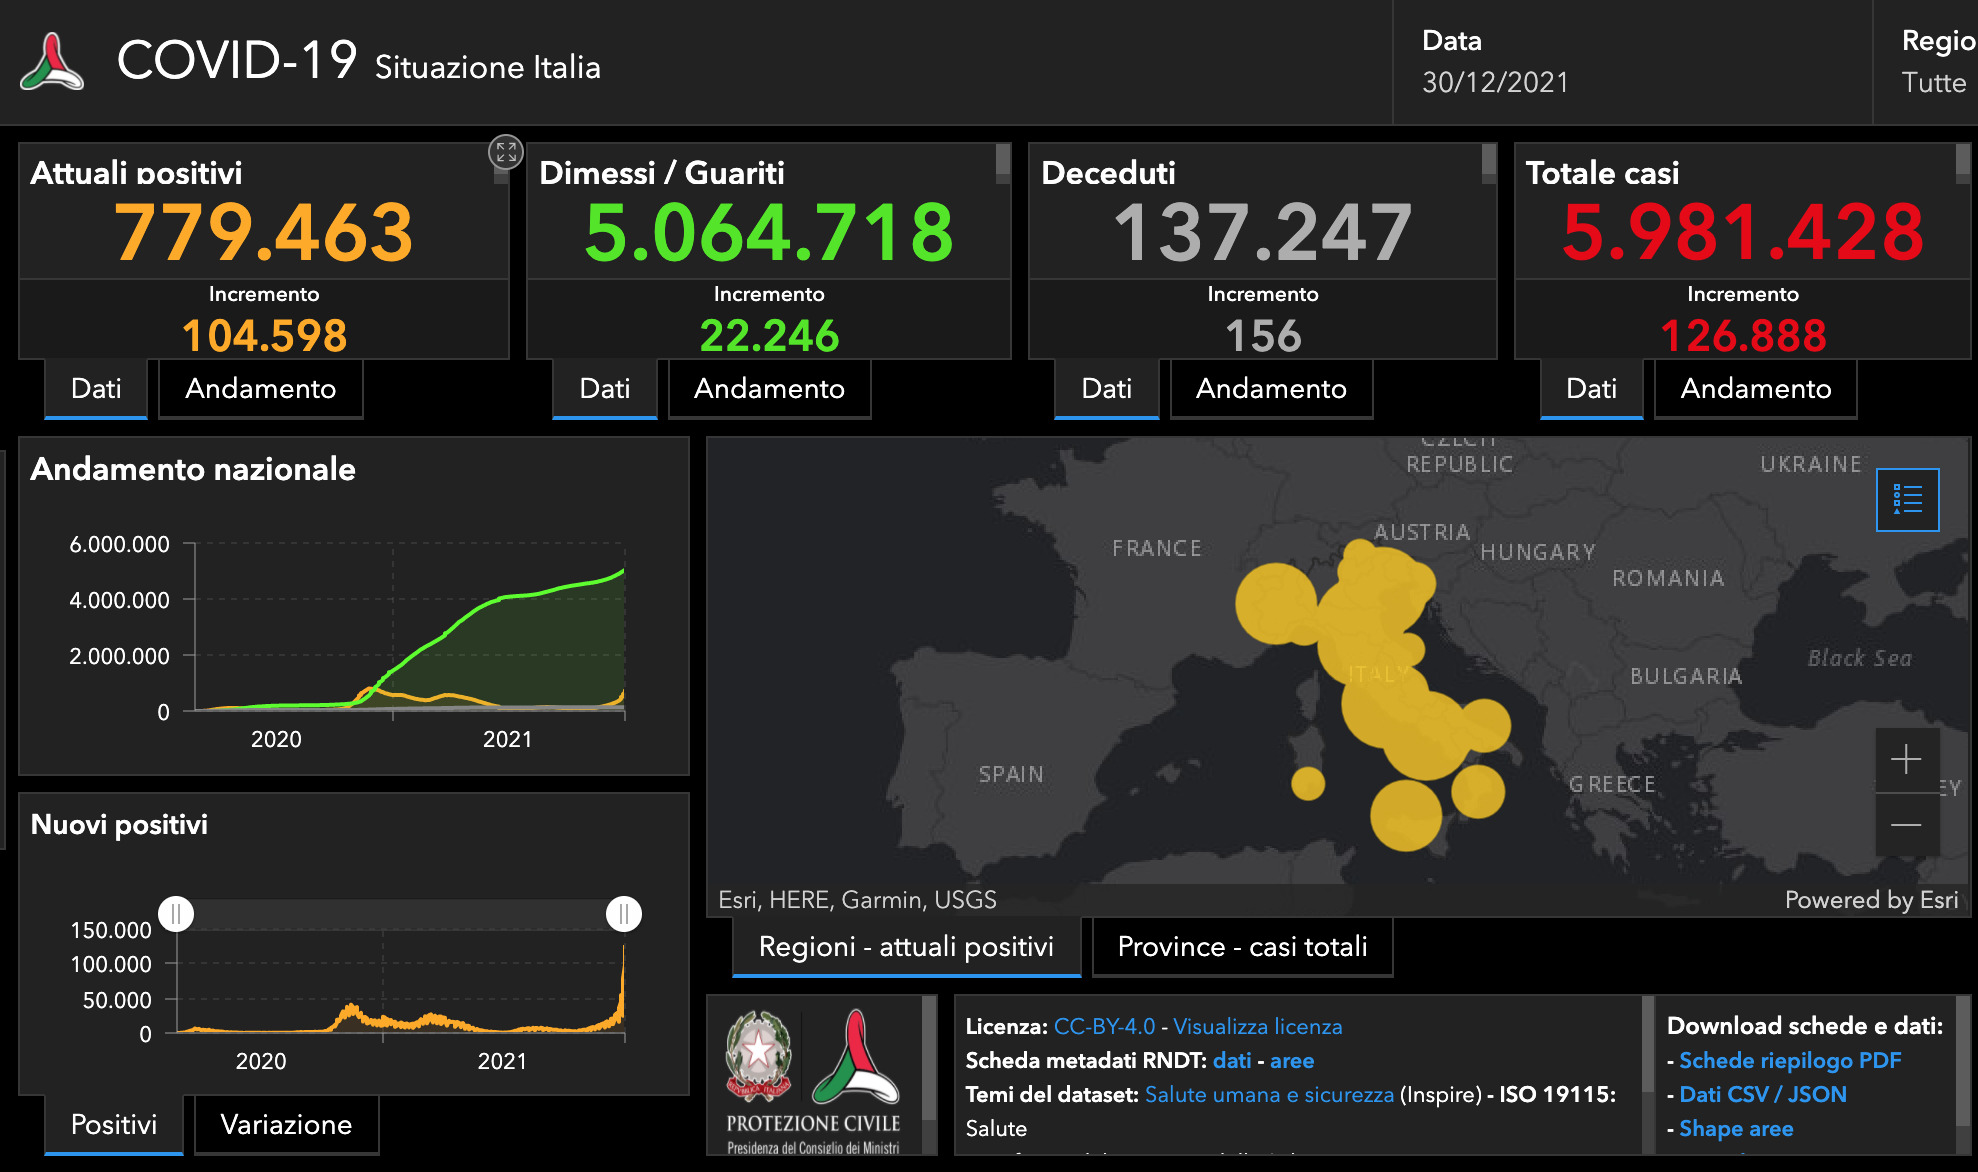Download the Schede riepilogo PDF

pos(1789,1060)
